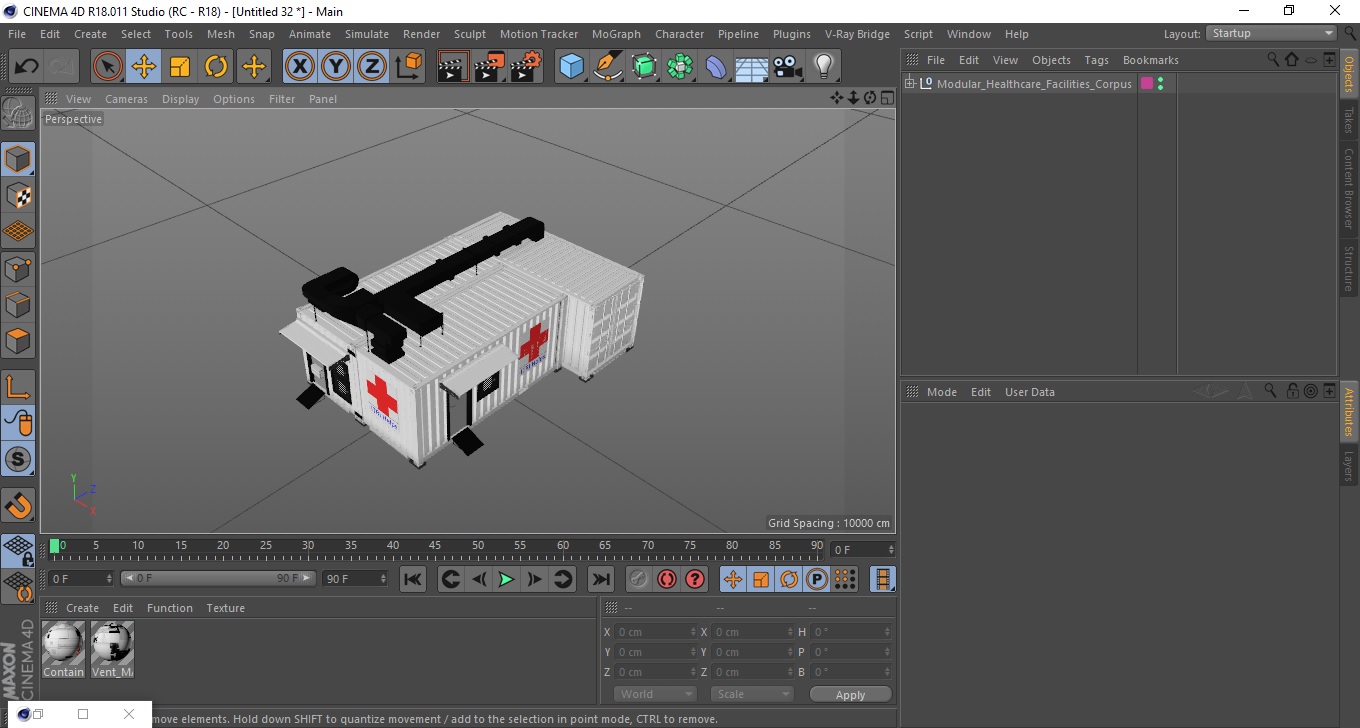Open the Array modeling objects icon
Viewport: 1360px width, 728px height.
pyautogui.click(x=680, y=67)
